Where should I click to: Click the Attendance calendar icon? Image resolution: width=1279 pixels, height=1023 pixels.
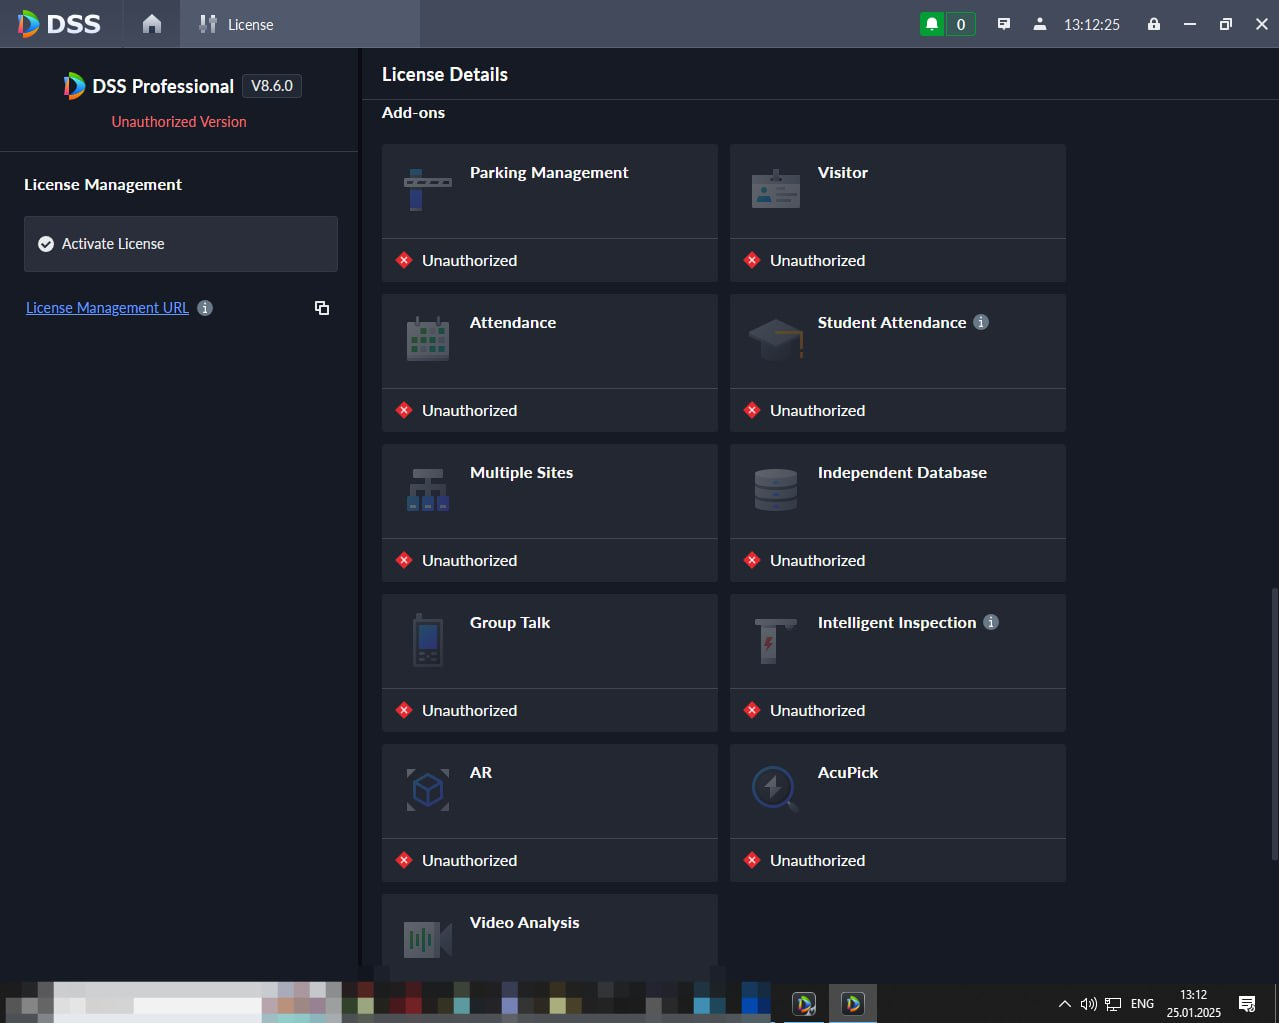[x=428, y=339]
